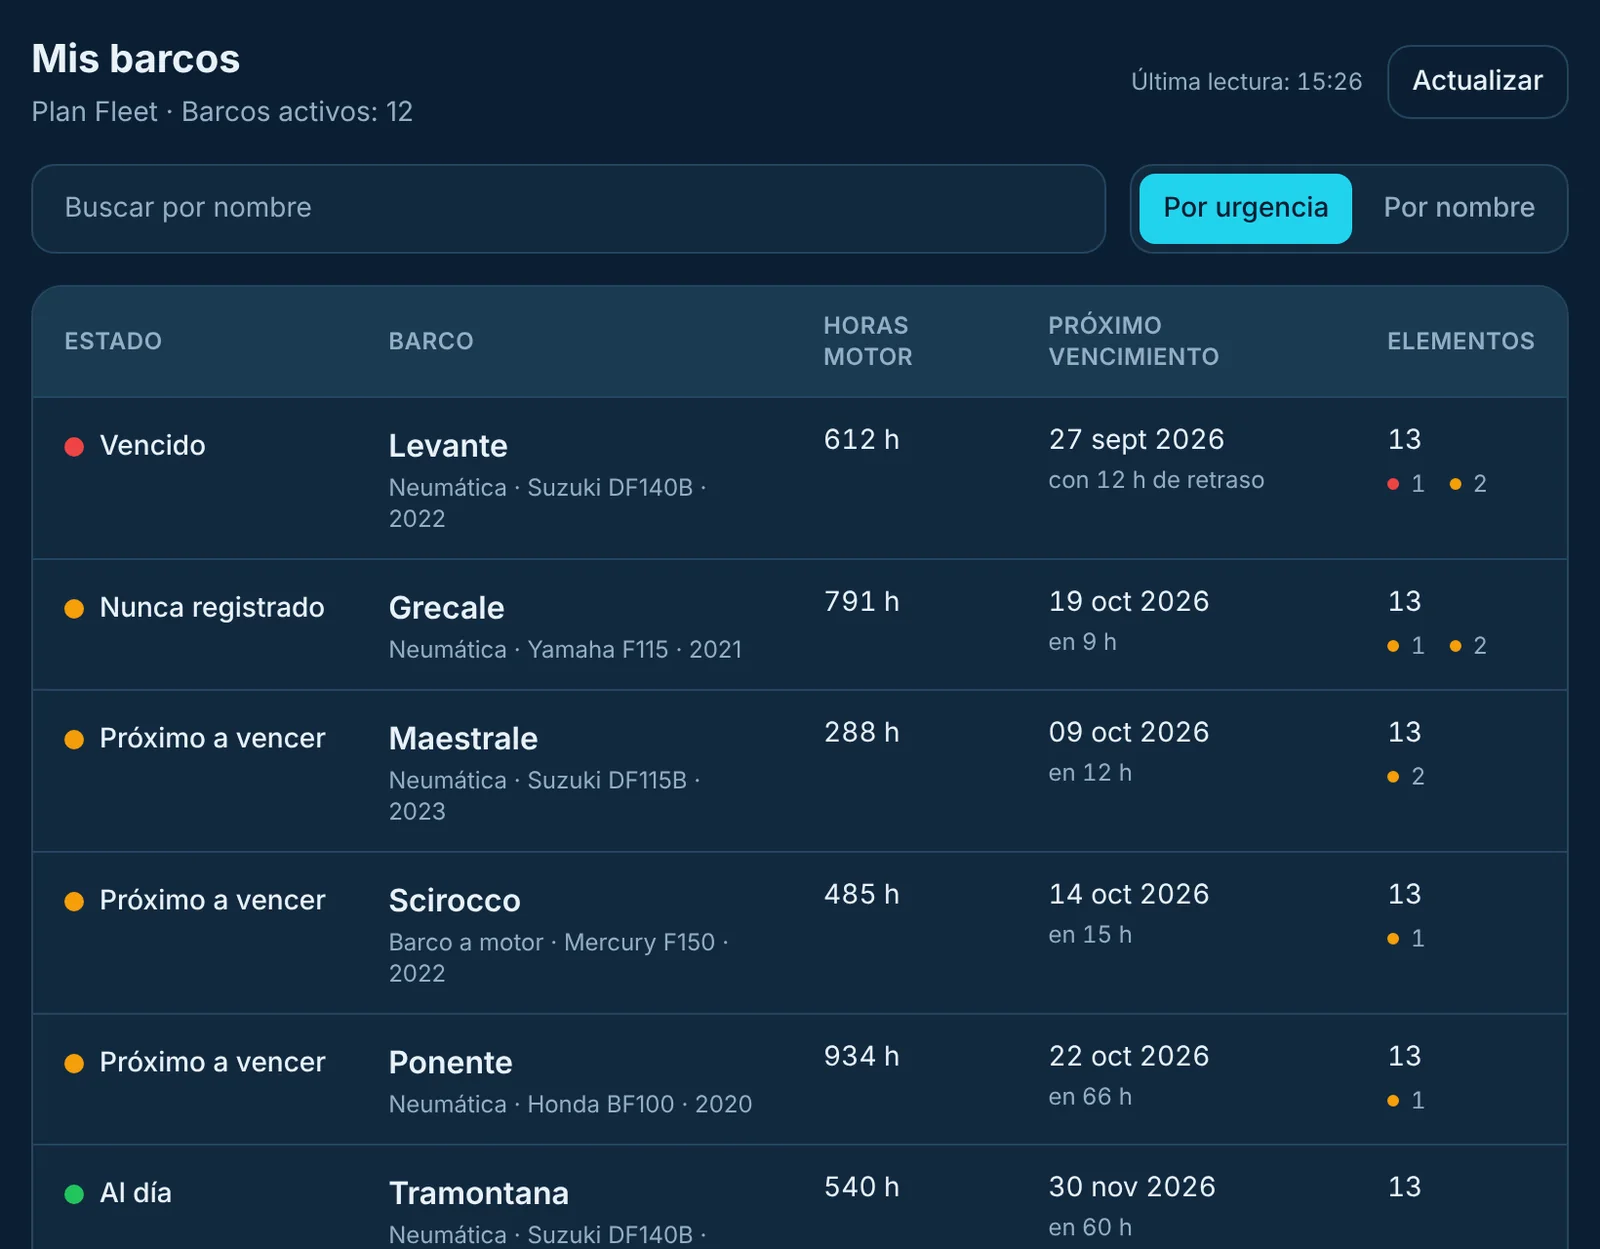The height and width of the screenshot is (1249, 1600).
Task: Click the 27 sept 2026 due date
Action: pos(1137,440)
